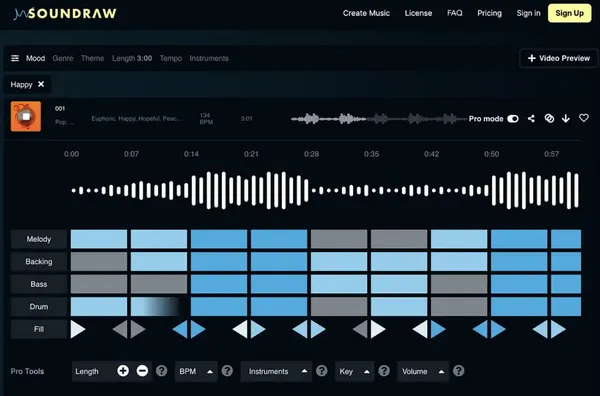Click the 134 BPM track value

tap(206, 119)
